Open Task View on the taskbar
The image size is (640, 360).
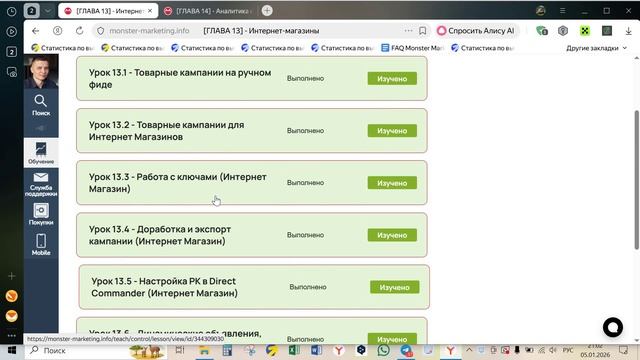click(180, 350)
